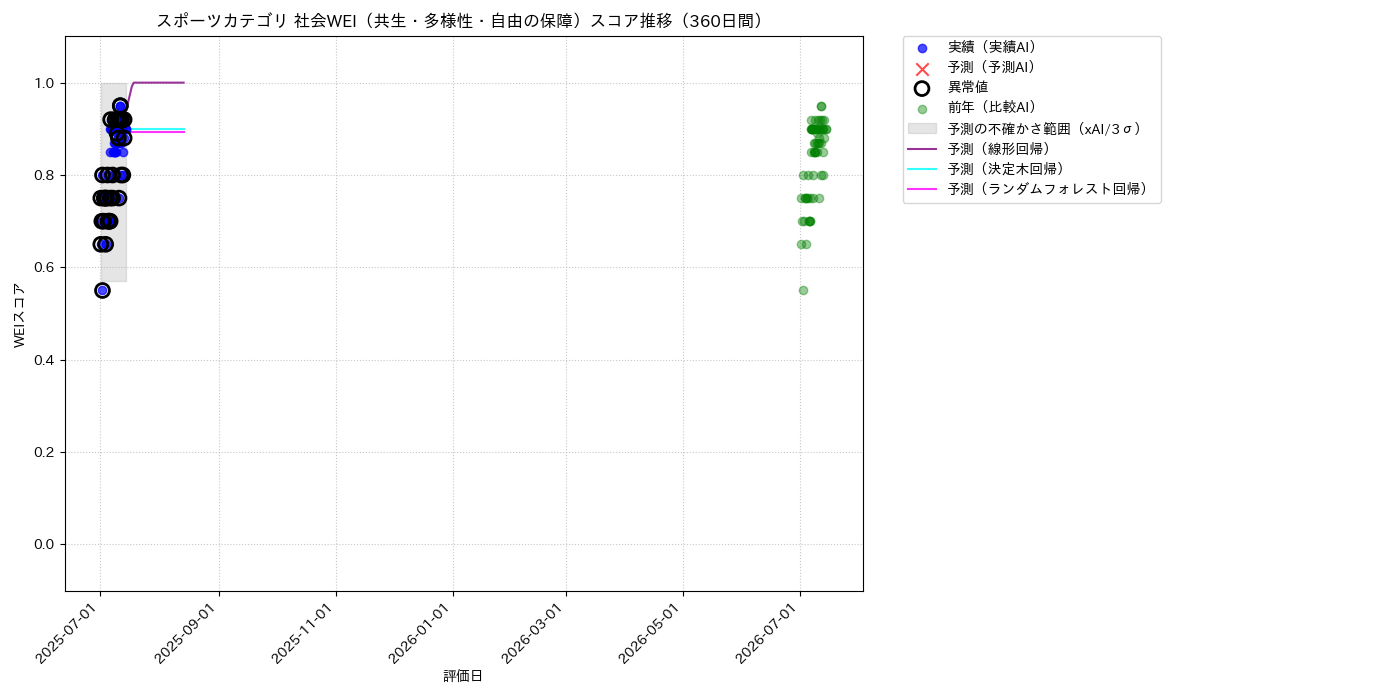Click legend label 異常値

(968, 88)
